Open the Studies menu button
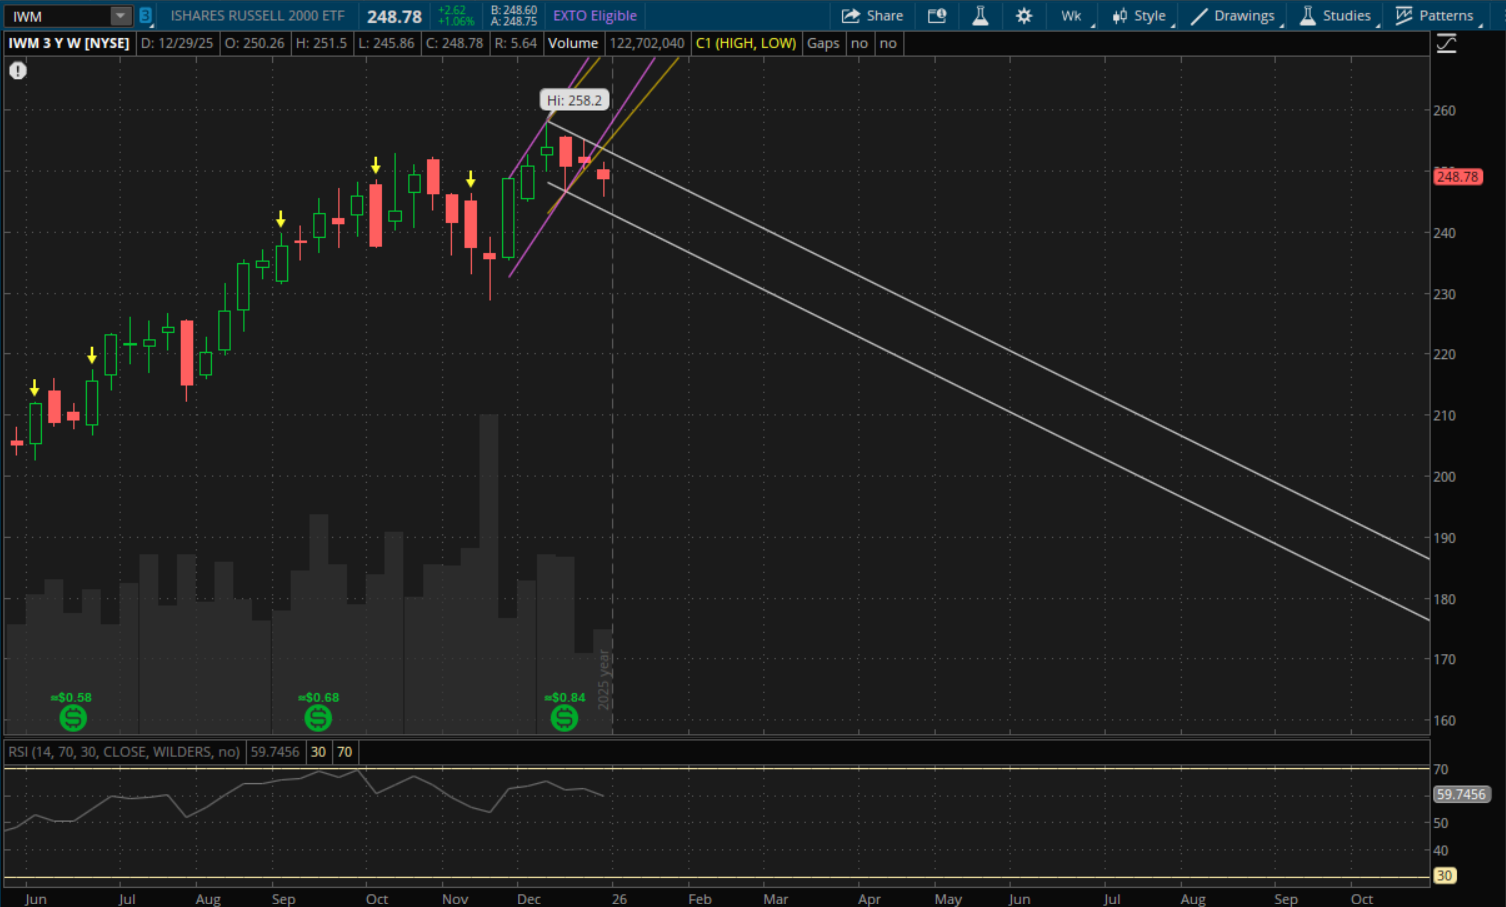Image resolution: width=1506 pixels, height=907 pixels. pyautogui.click(x=1336, y=16)
